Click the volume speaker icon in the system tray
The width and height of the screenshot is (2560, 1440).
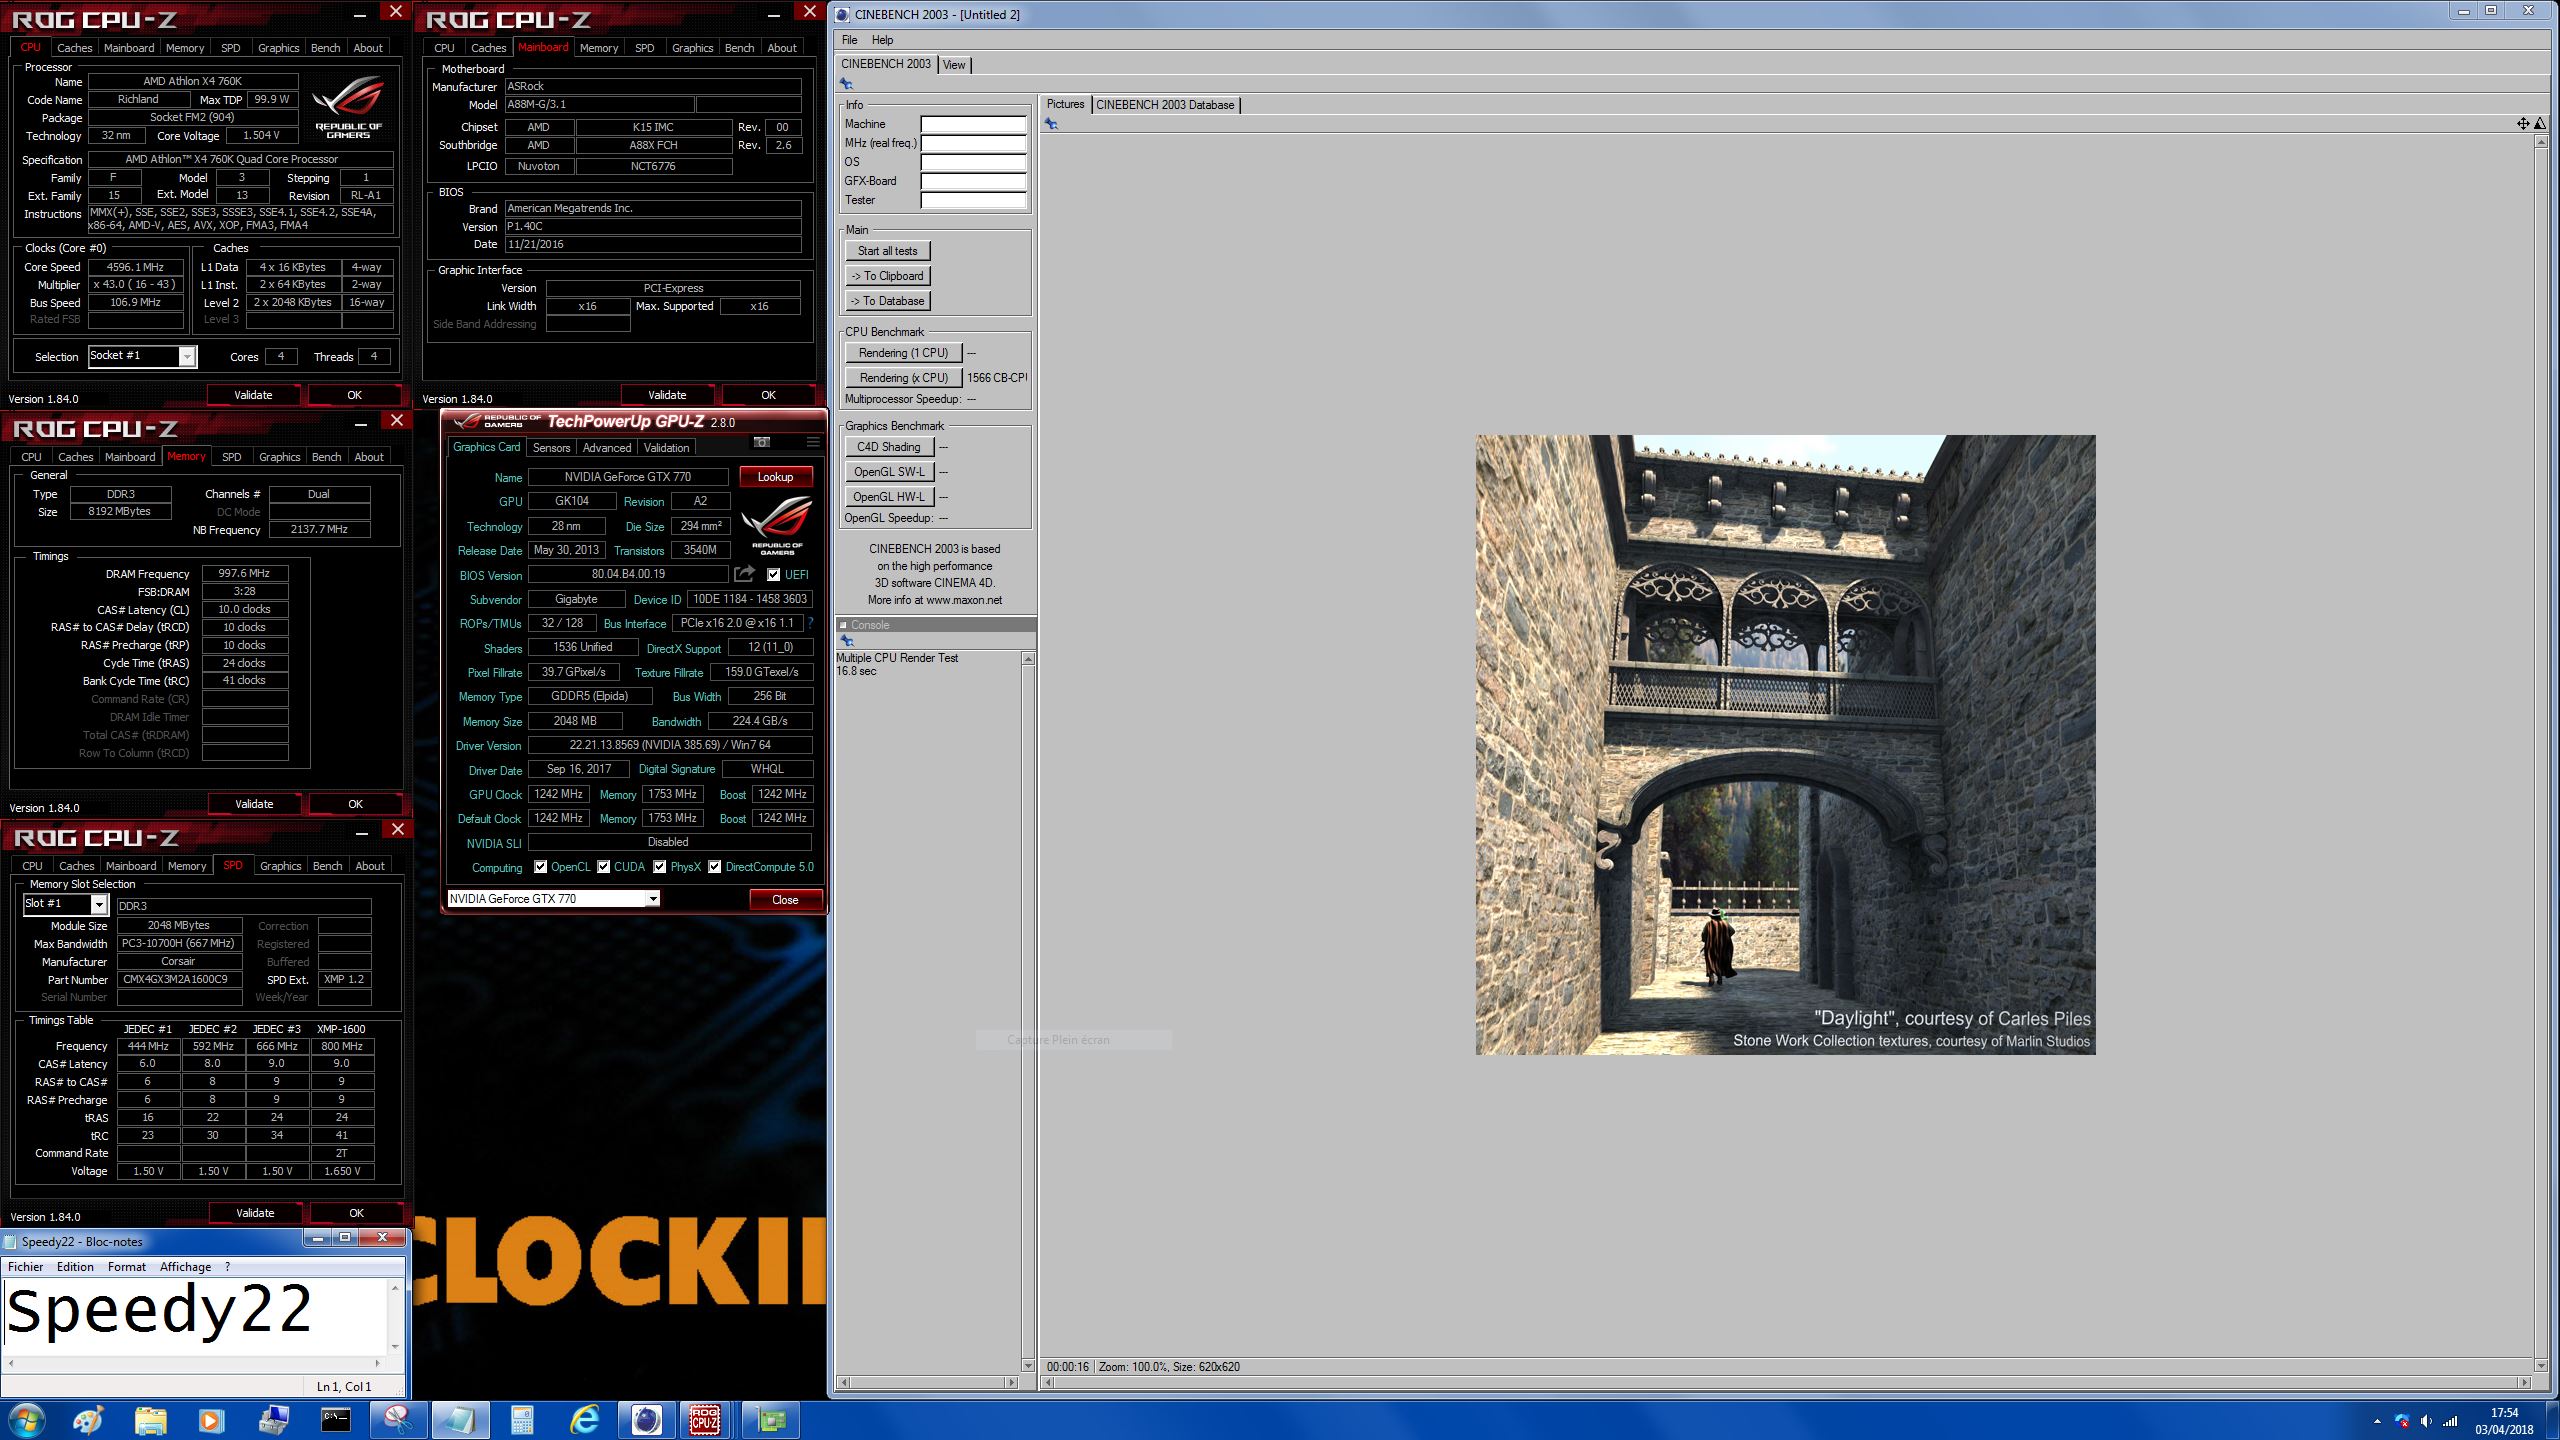2426,1421
